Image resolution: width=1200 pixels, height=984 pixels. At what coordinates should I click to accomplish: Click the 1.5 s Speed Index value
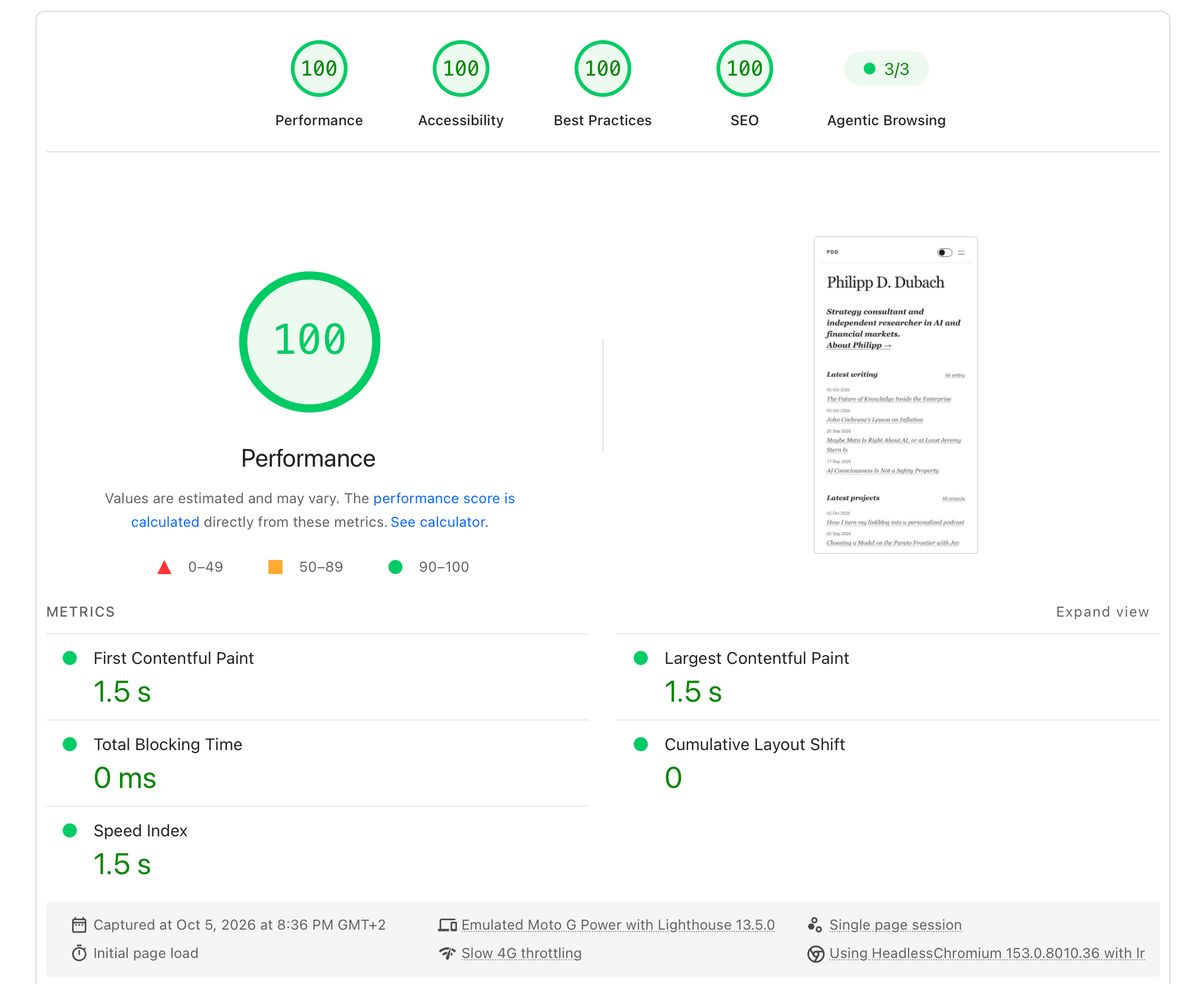[122, 864]
